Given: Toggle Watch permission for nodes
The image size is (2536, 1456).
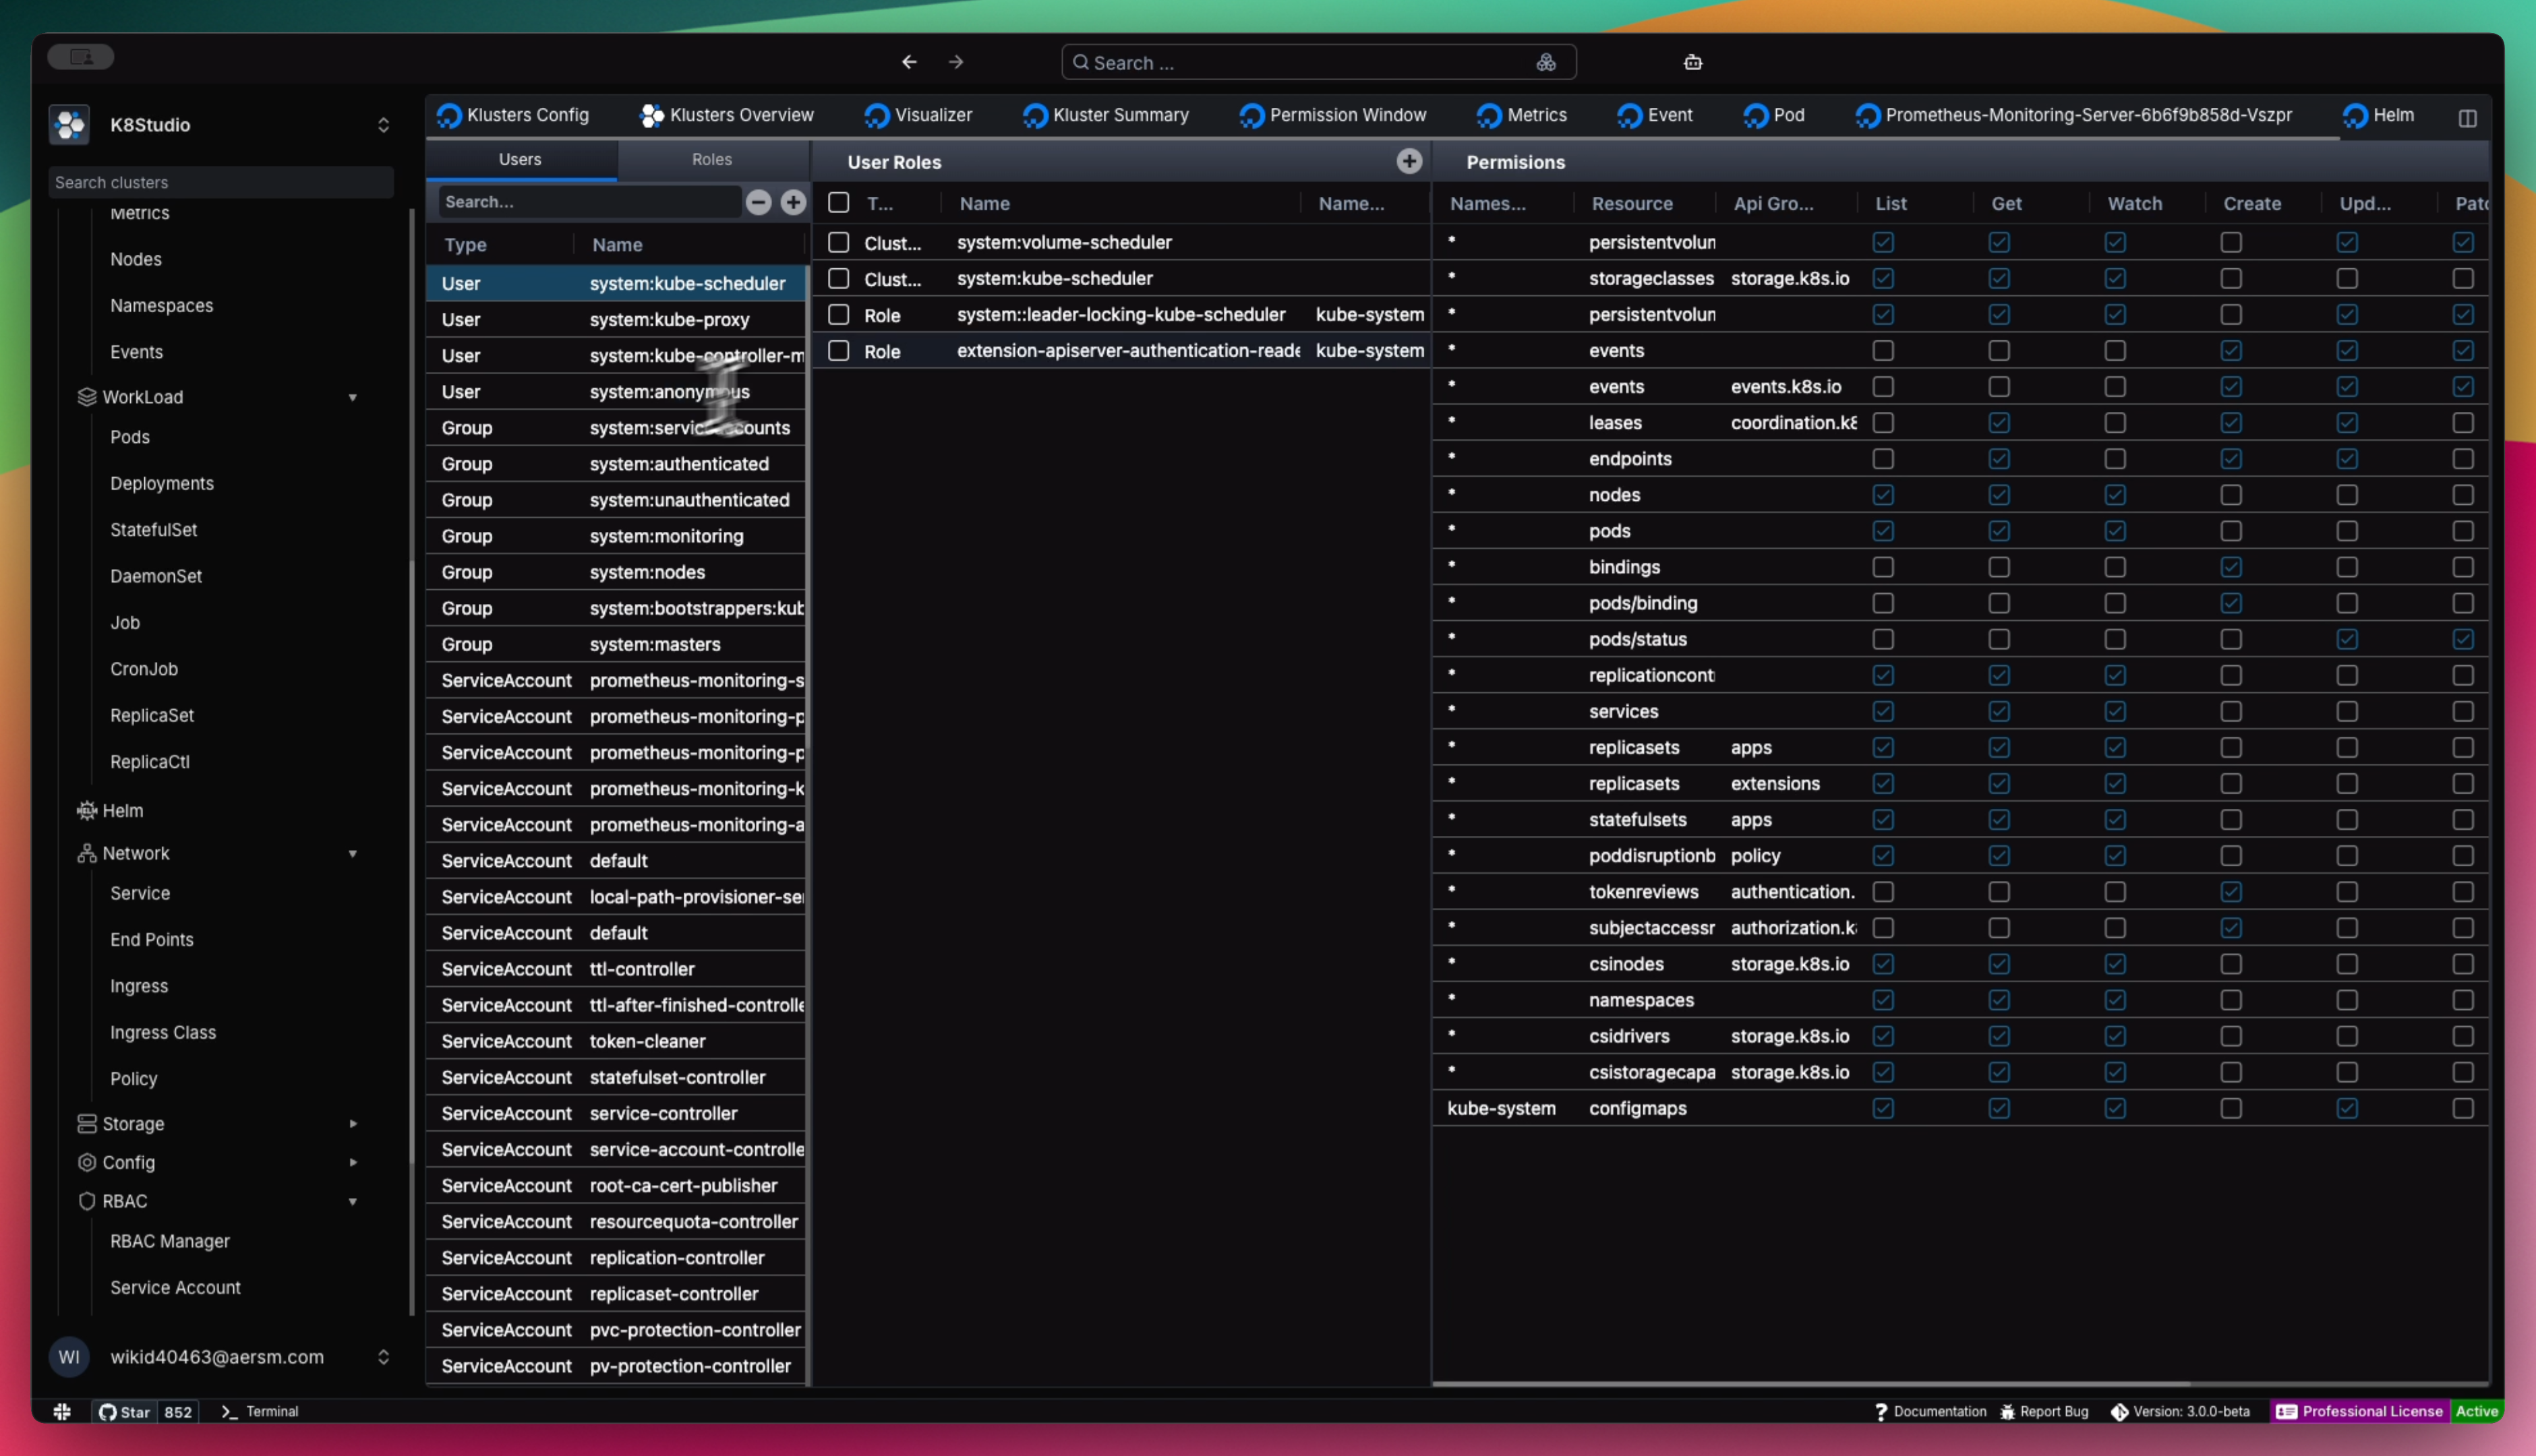Looking at the screenshot, I should click(x=2115, y=495).
